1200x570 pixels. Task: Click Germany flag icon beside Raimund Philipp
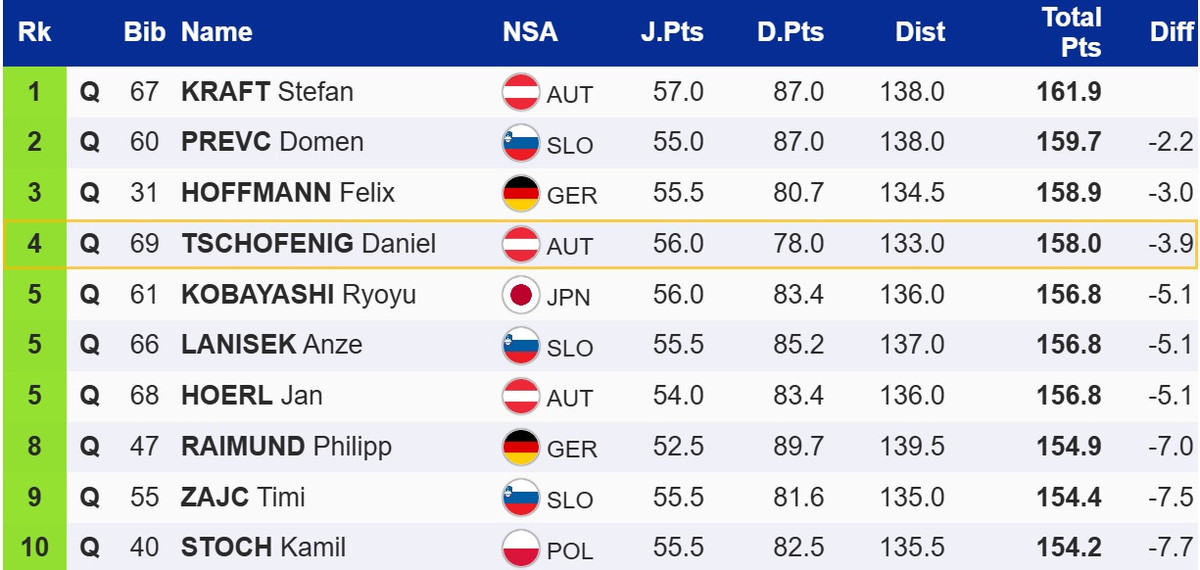click(x=520, y=447)
